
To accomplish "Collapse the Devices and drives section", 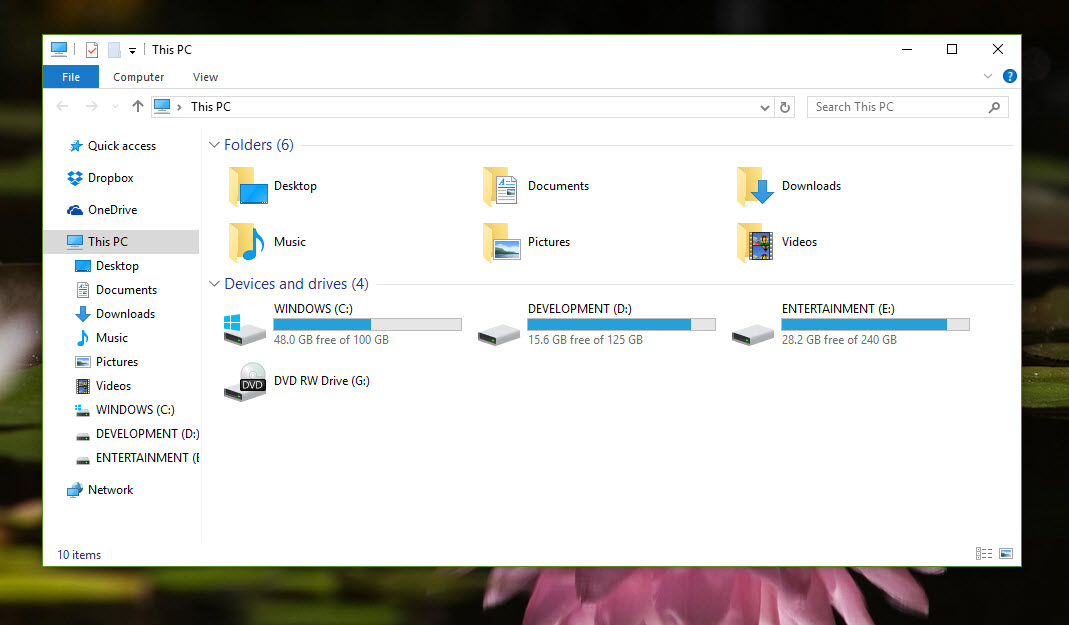I will [x=214, y=283].
